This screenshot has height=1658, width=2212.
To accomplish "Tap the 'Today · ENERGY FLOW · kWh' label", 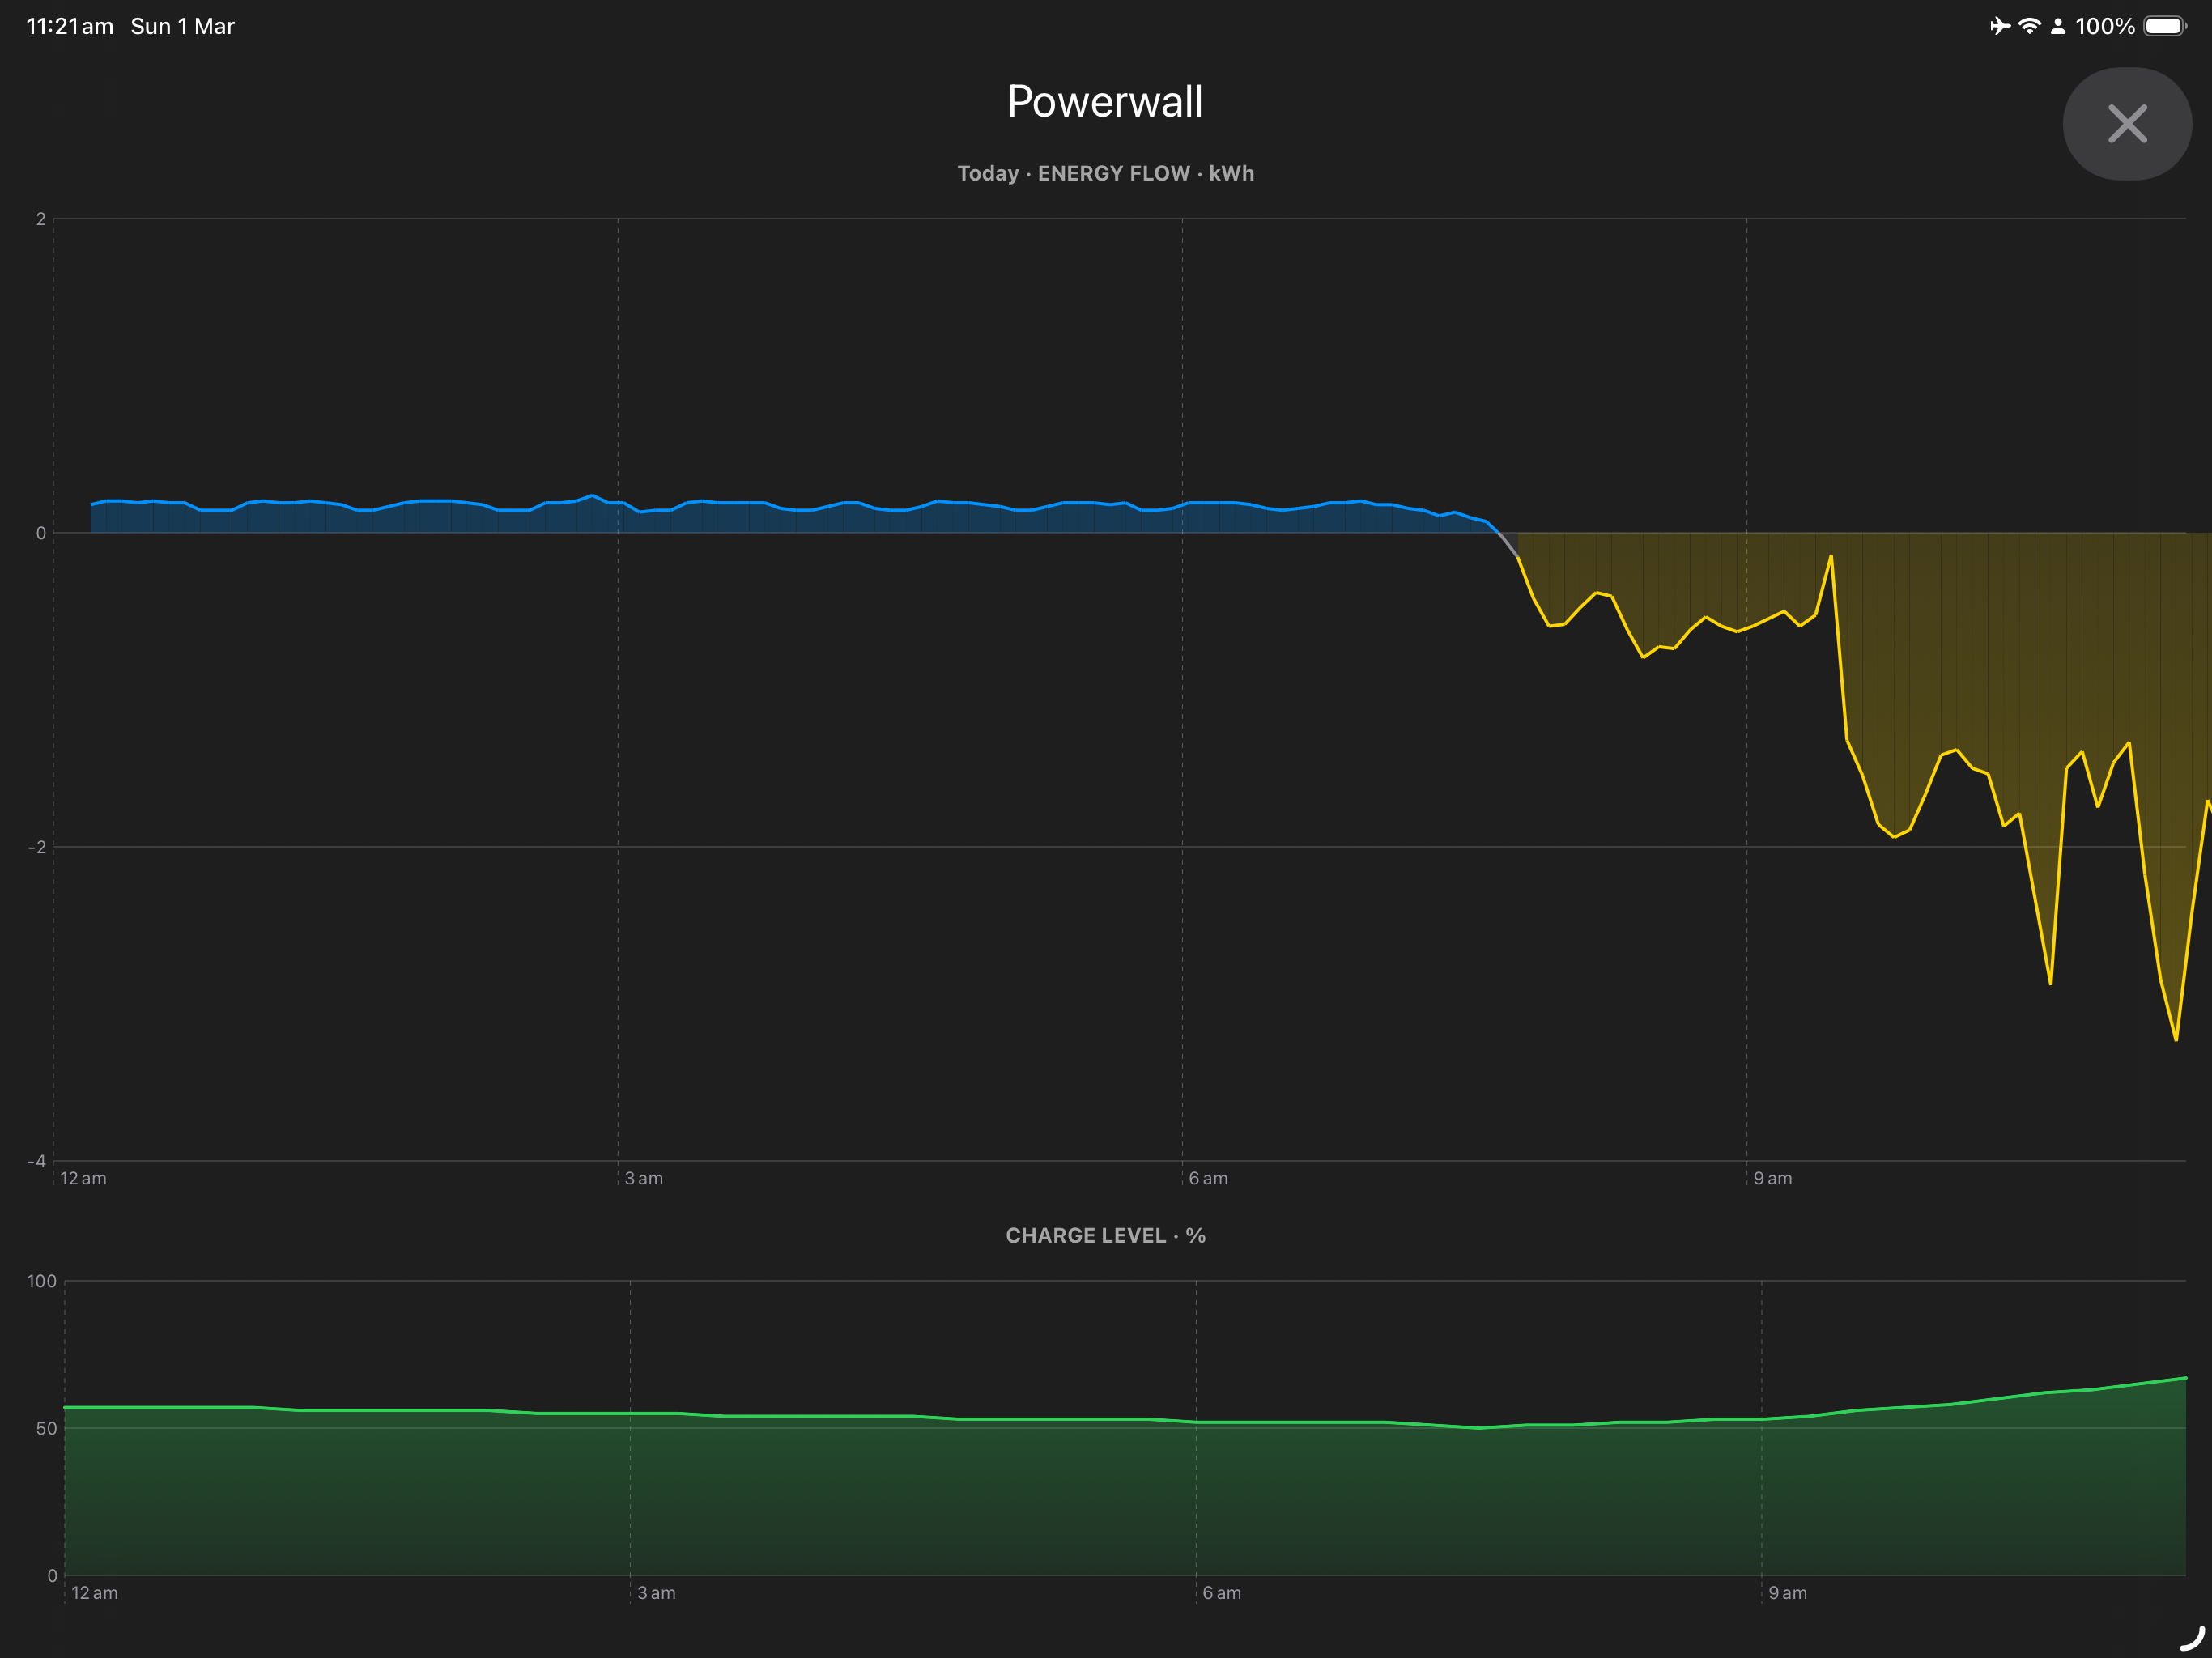I will click(1105, 173).
